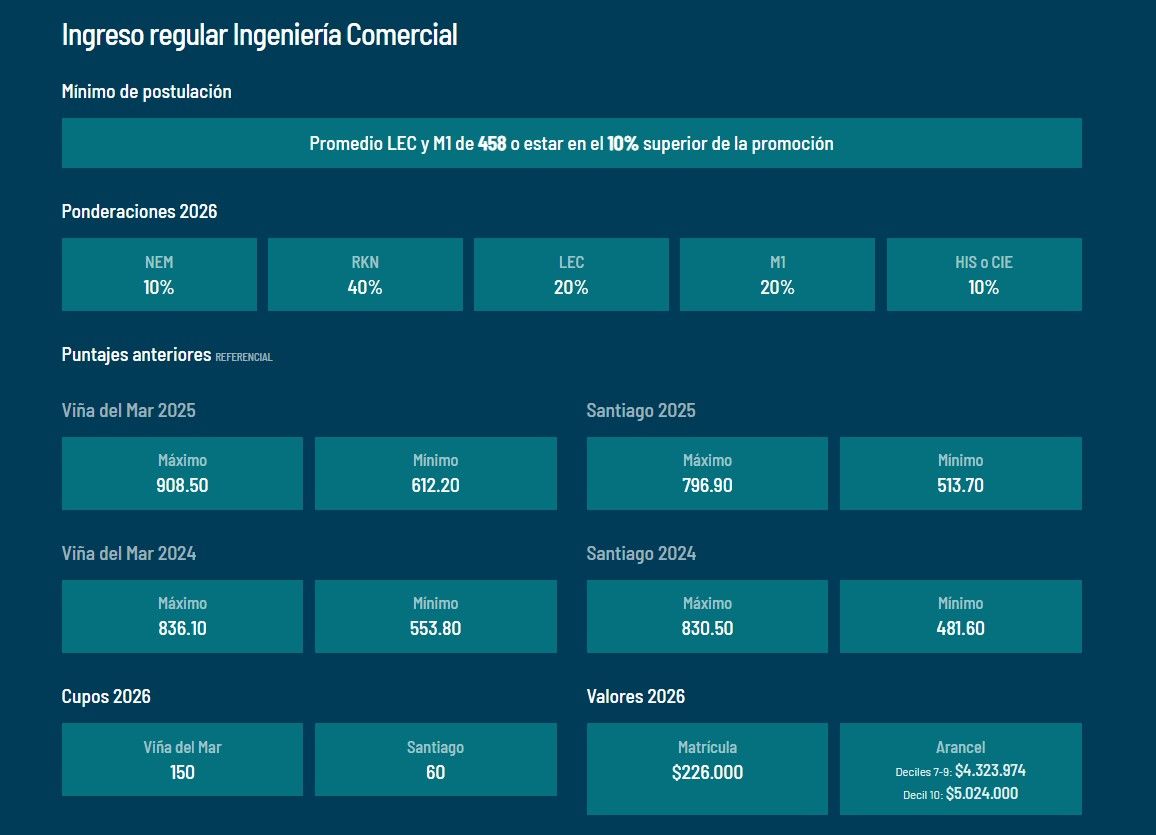Screen dimensions: 1156x835
Task: Select Santiago 2025 Máximo 796.90 tile
Action: (707, 474)
